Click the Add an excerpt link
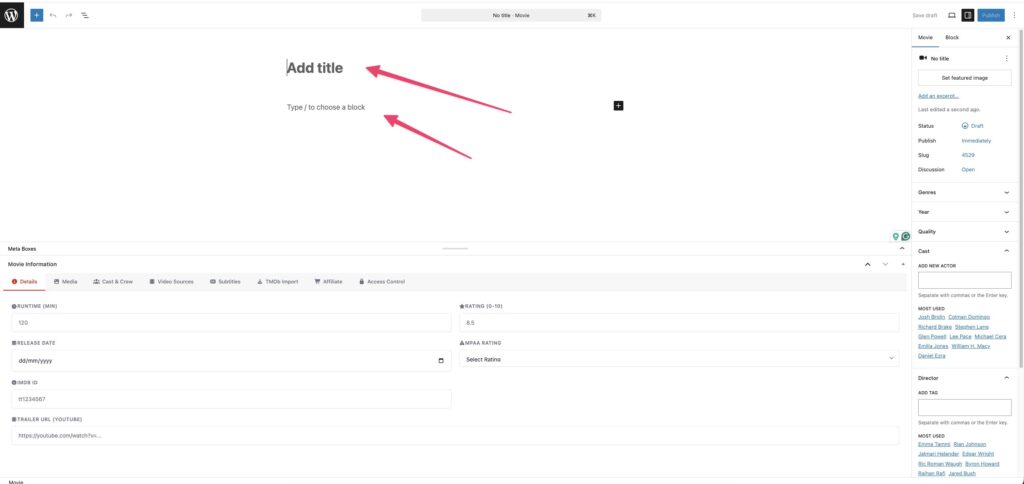Viewport: 1024px width, 484px height. pyautogui.click(x=938, y=96)
